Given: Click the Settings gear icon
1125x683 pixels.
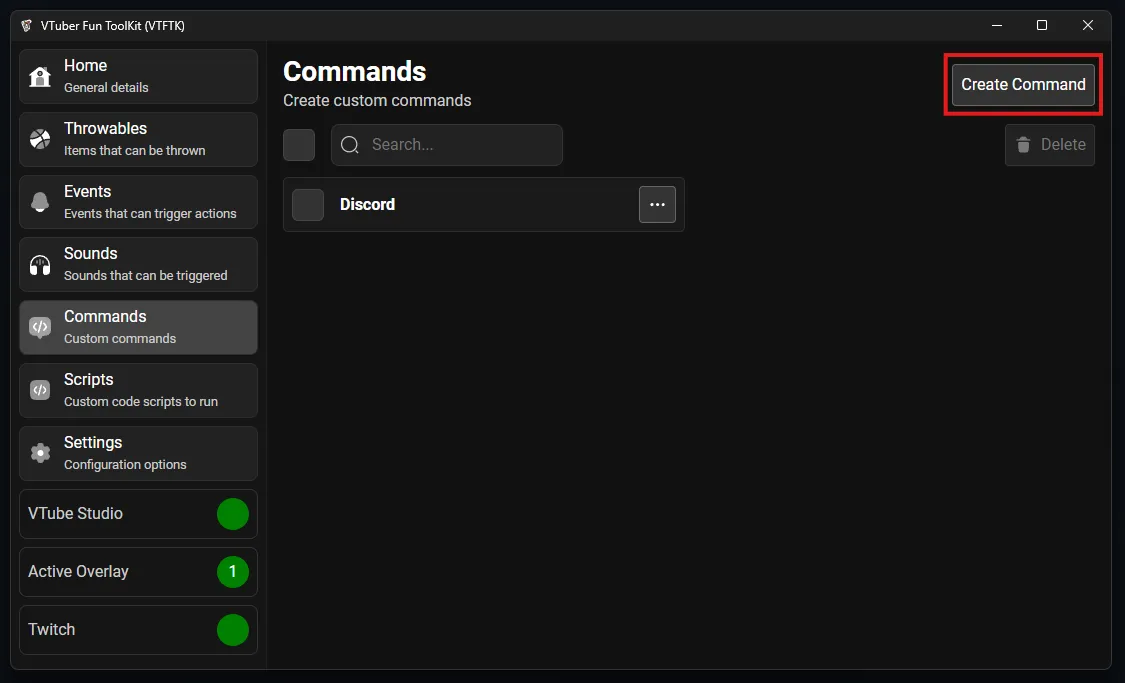Looking at the screenshot, I should [40, 453].
